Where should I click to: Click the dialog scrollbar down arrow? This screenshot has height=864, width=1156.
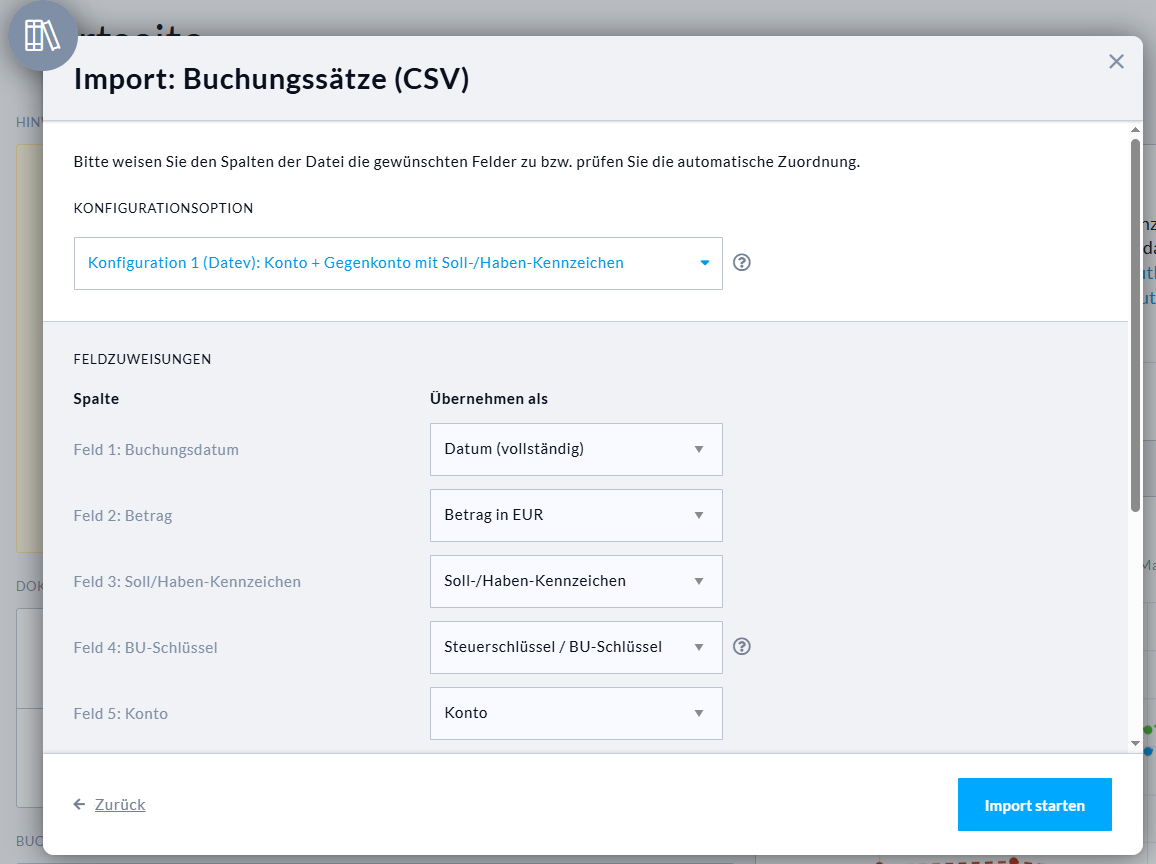[x=1135, y=743]
